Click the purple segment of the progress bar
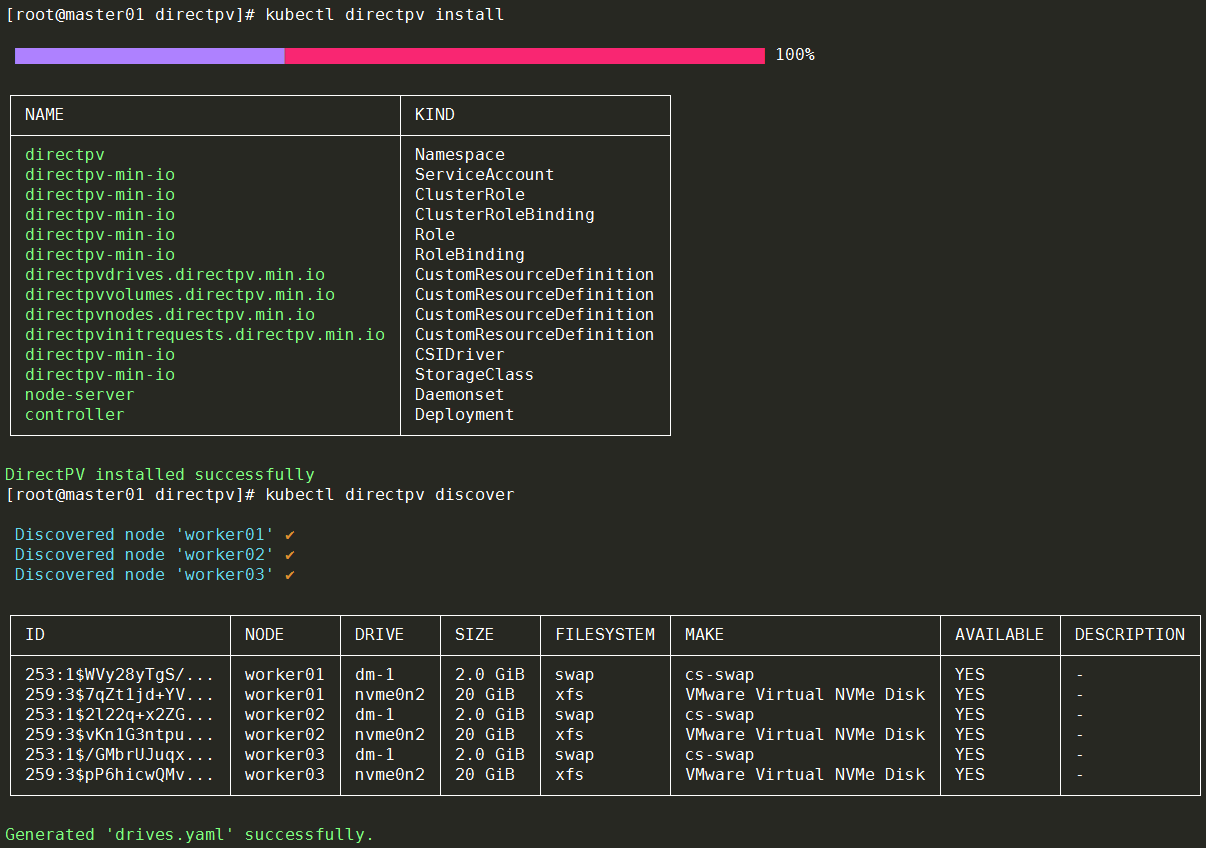The width and height of the screenshot is (1206, 848). pos(150,55)
